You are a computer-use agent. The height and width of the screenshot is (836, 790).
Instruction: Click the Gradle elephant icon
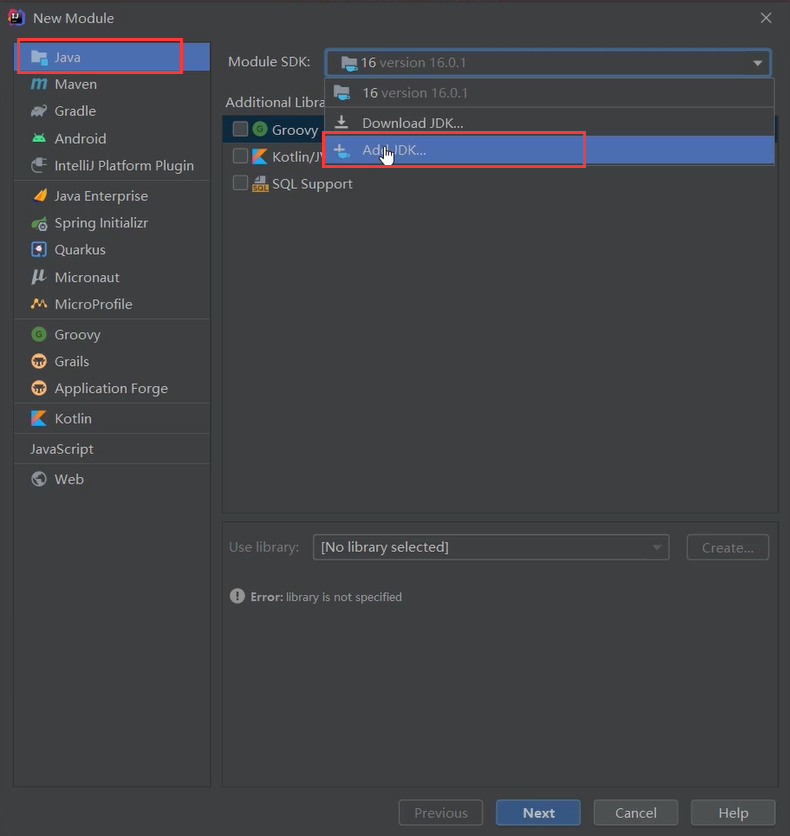click(39, 111)
